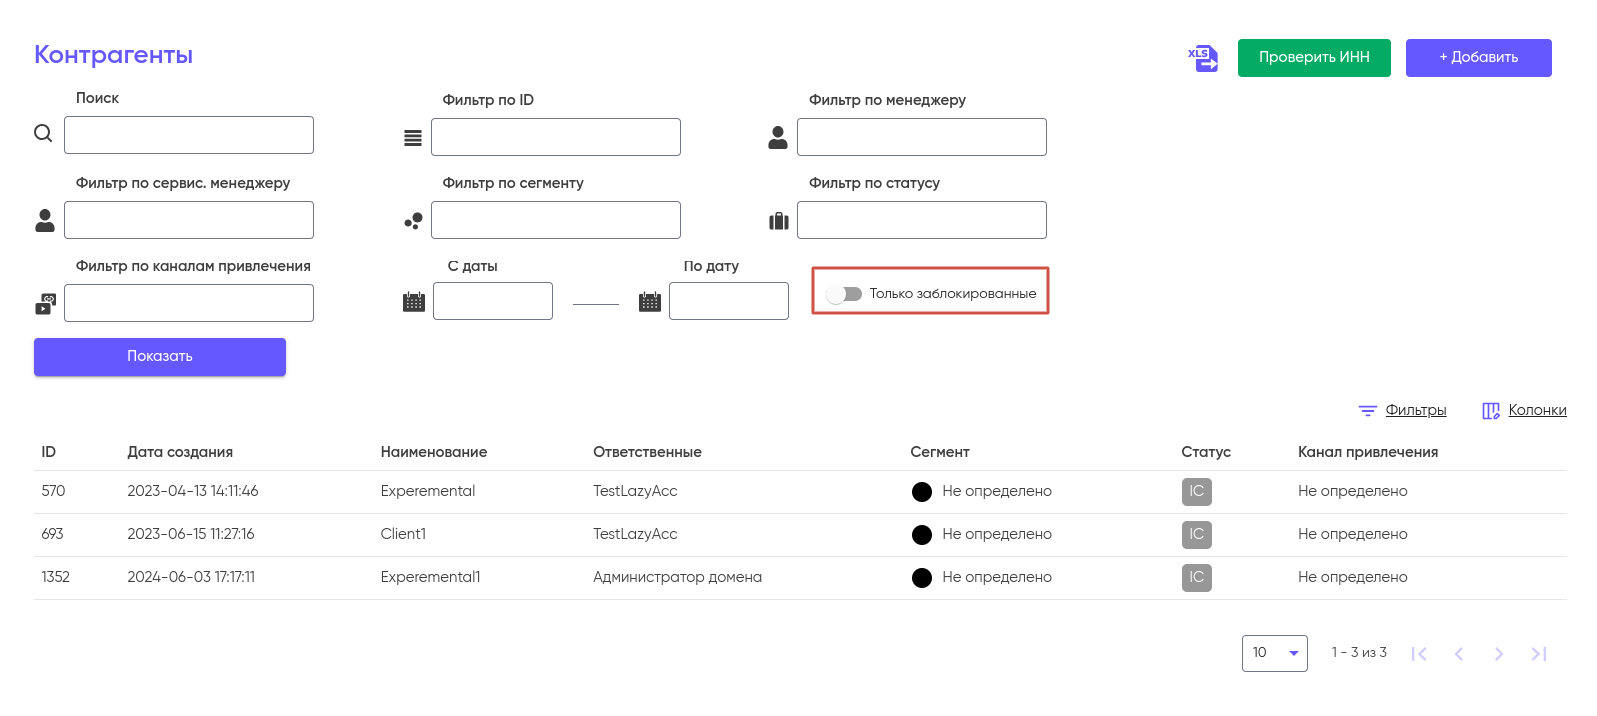The image size is (1597, 716).
Task: Open rows-per-page dropdown showing 10
Action: (x=1274, y=653)
